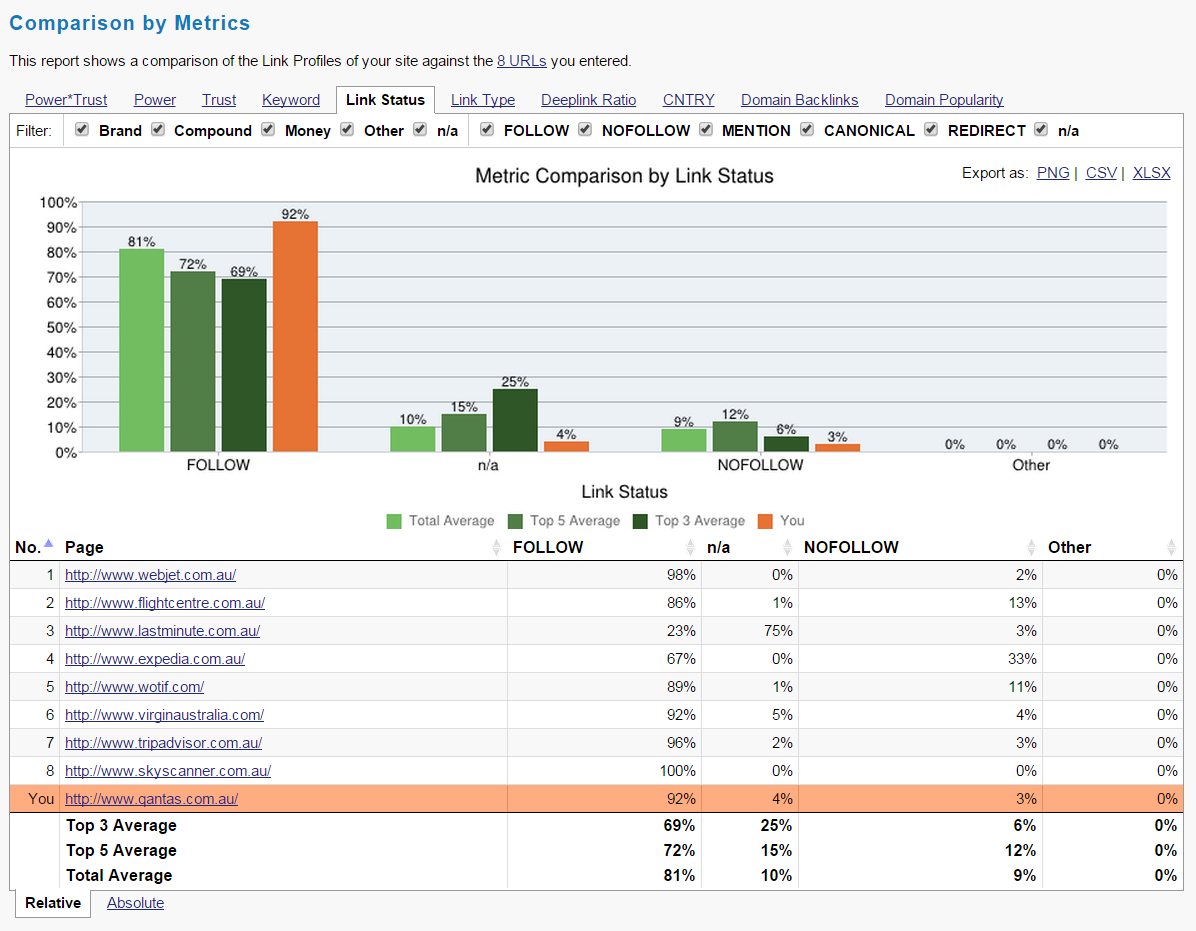Screen dimensions: 1196x931
Task: Uncheck the Brand filter checkbox
Action: (82, 130)
